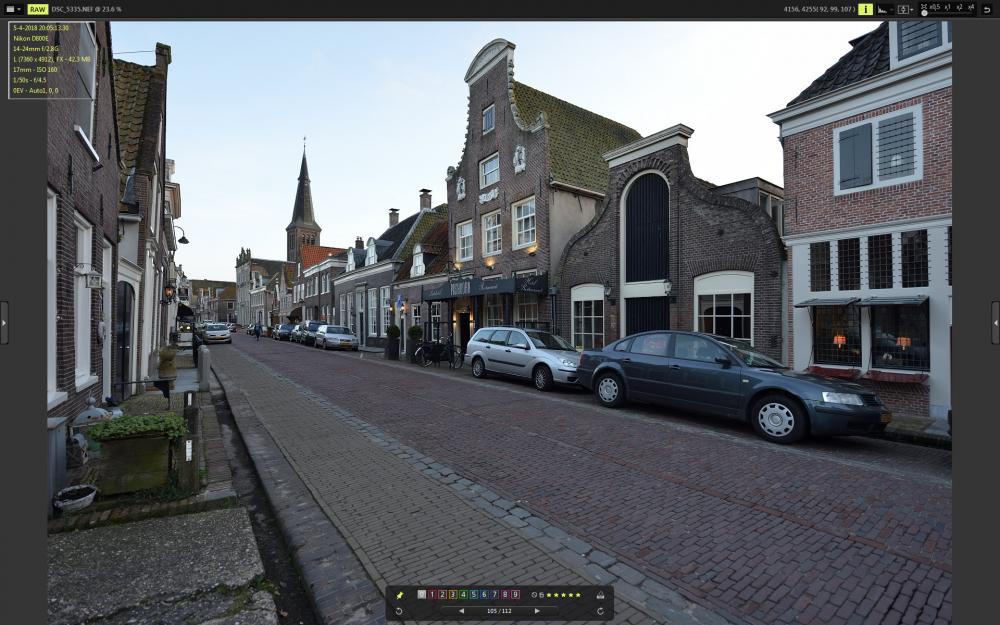Assign color label 3
This screenshot has width=1000, height=625.
[453, 594]
